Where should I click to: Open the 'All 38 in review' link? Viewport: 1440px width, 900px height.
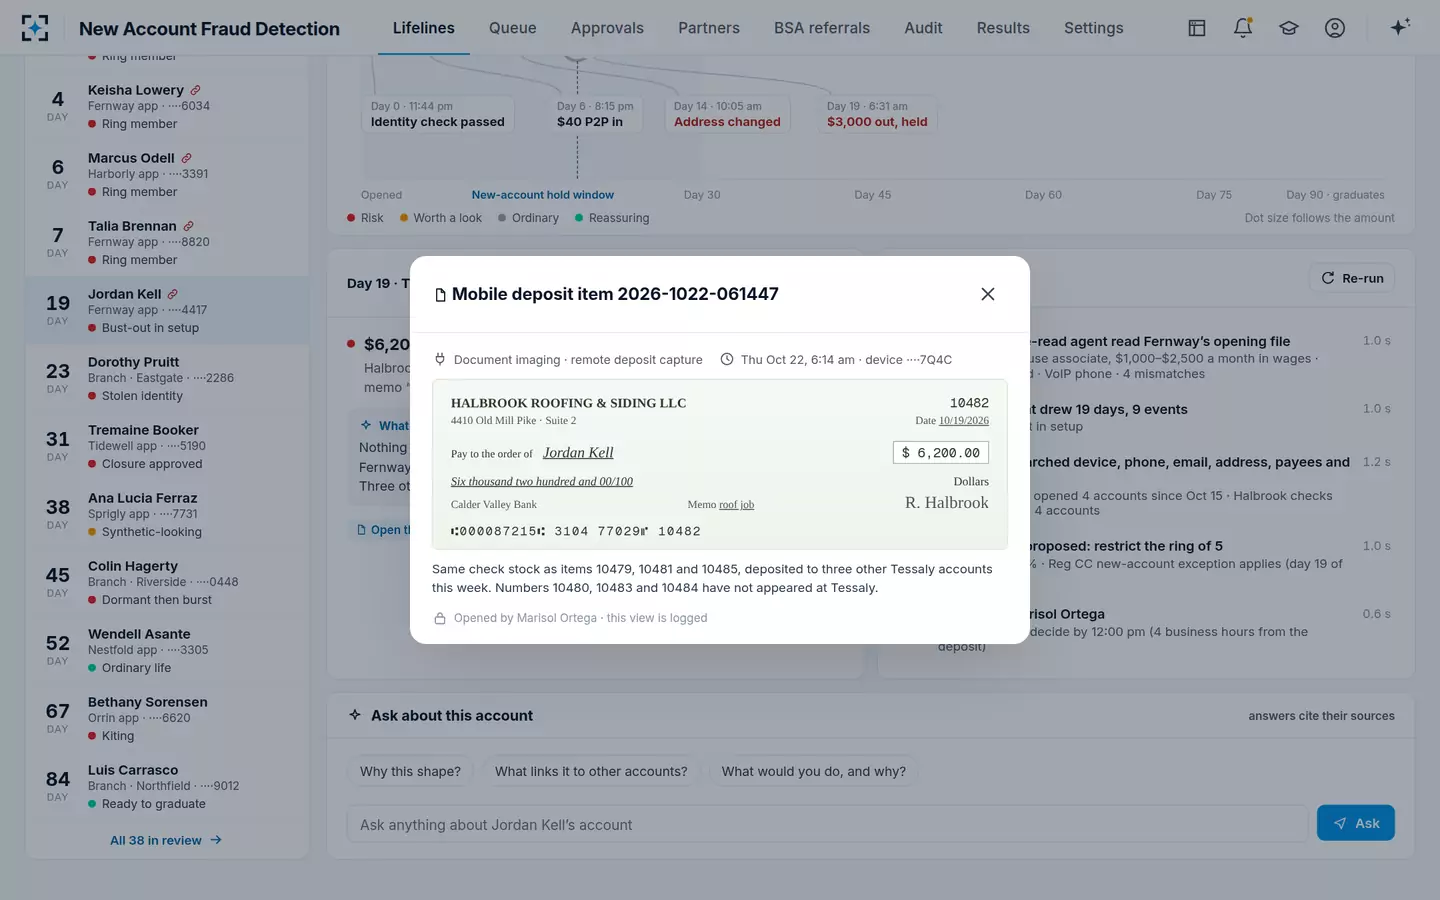(x=166, y=840)
